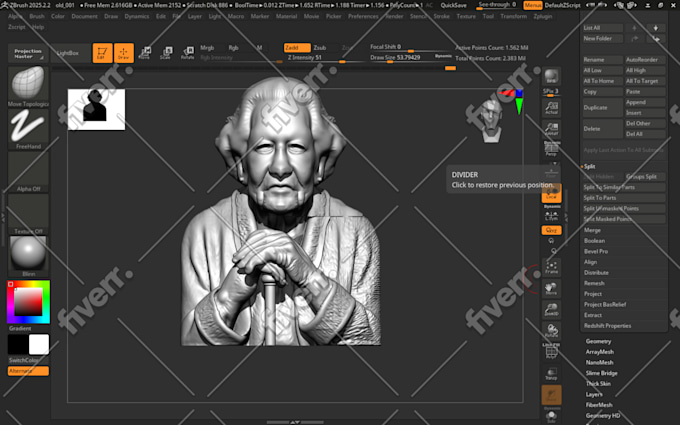Collapse the Split section
The image size is (680, 425).
point(589,167)
